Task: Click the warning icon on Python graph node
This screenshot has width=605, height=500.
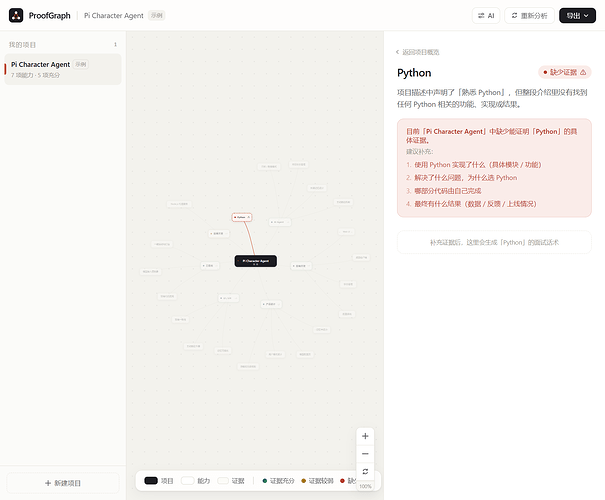Action: point(248,217)
